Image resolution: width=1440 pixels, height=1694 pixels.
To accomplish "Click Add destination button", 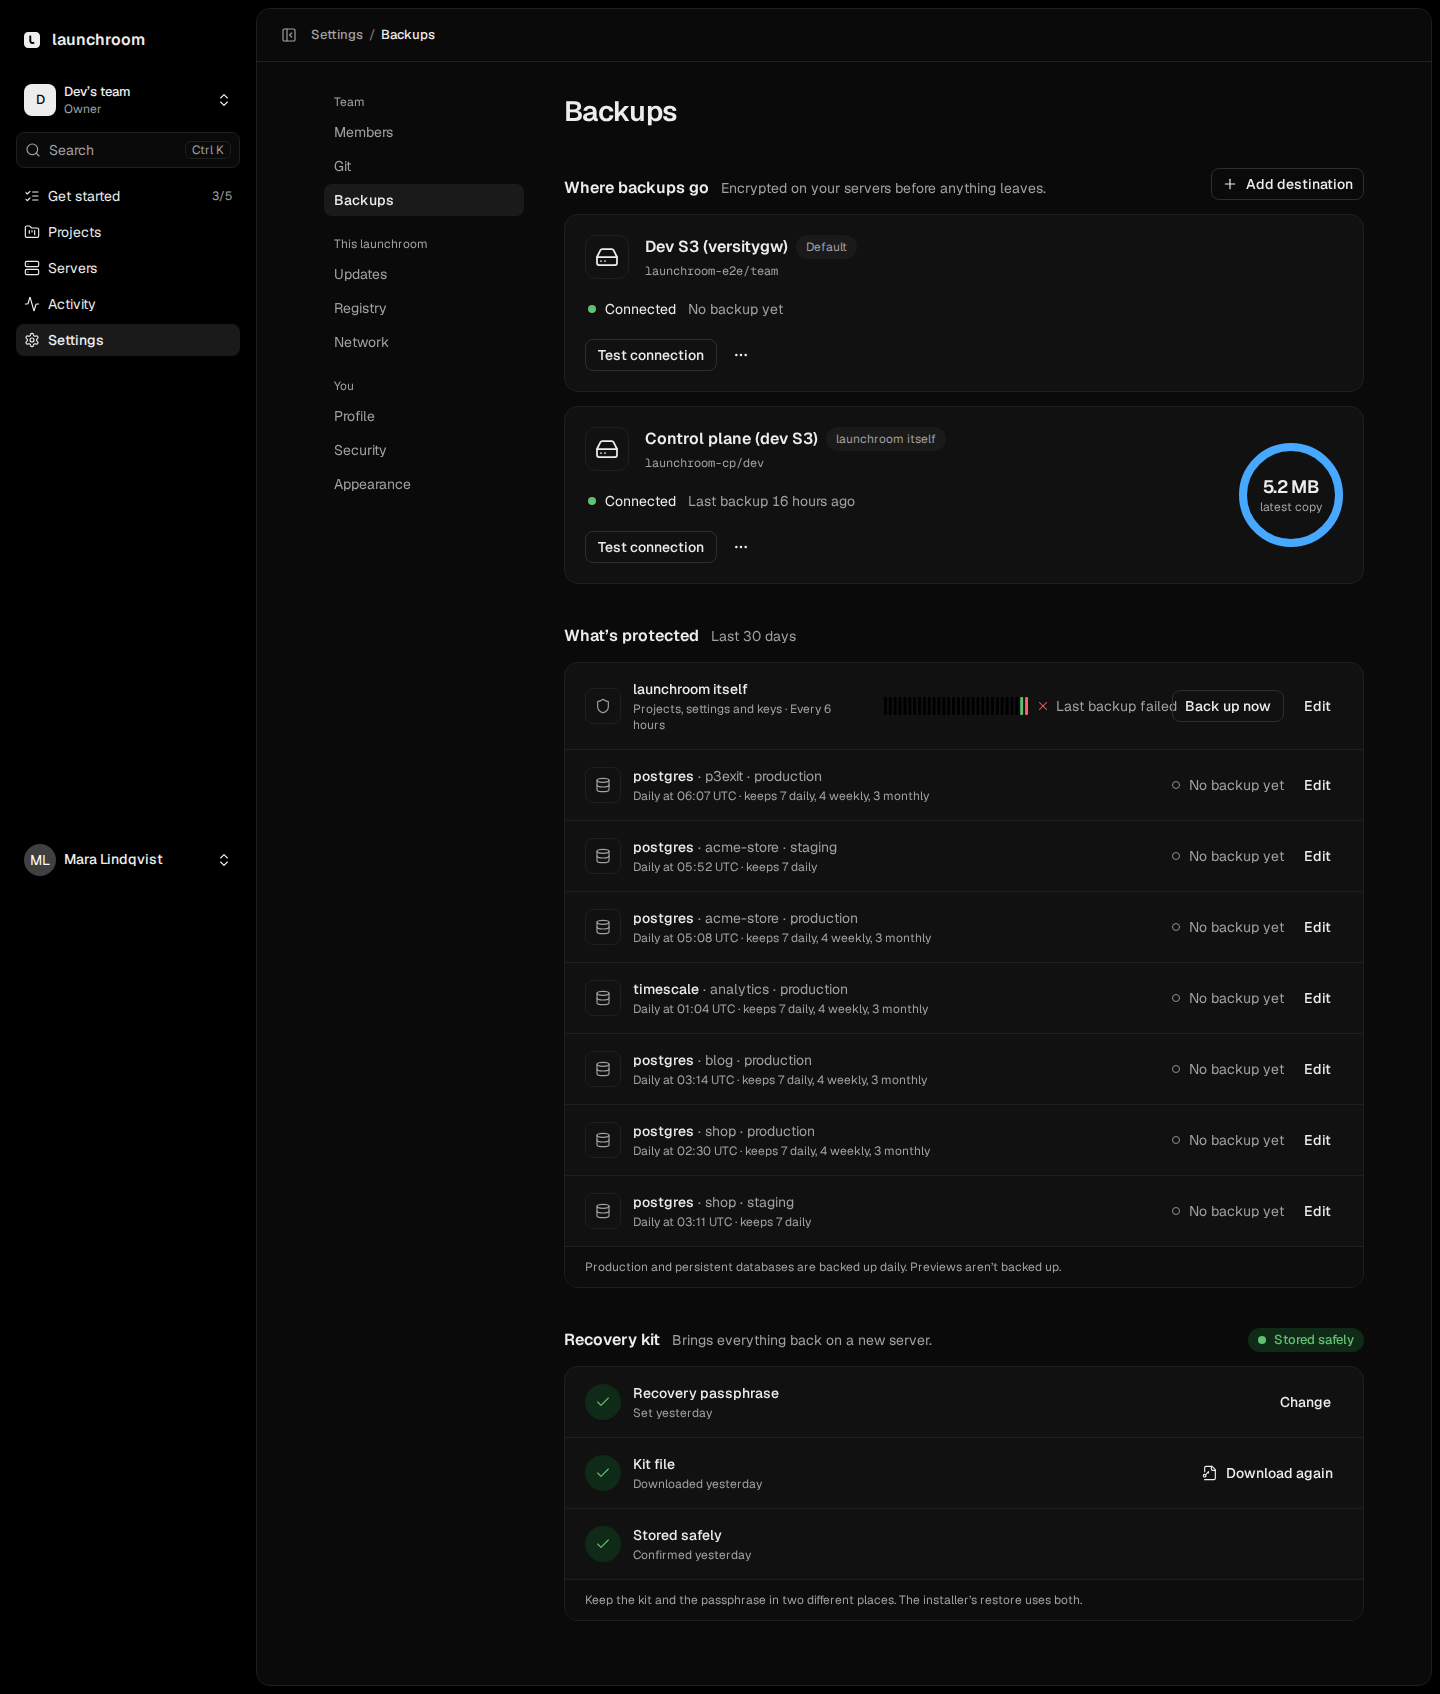I will [1287, 184].
